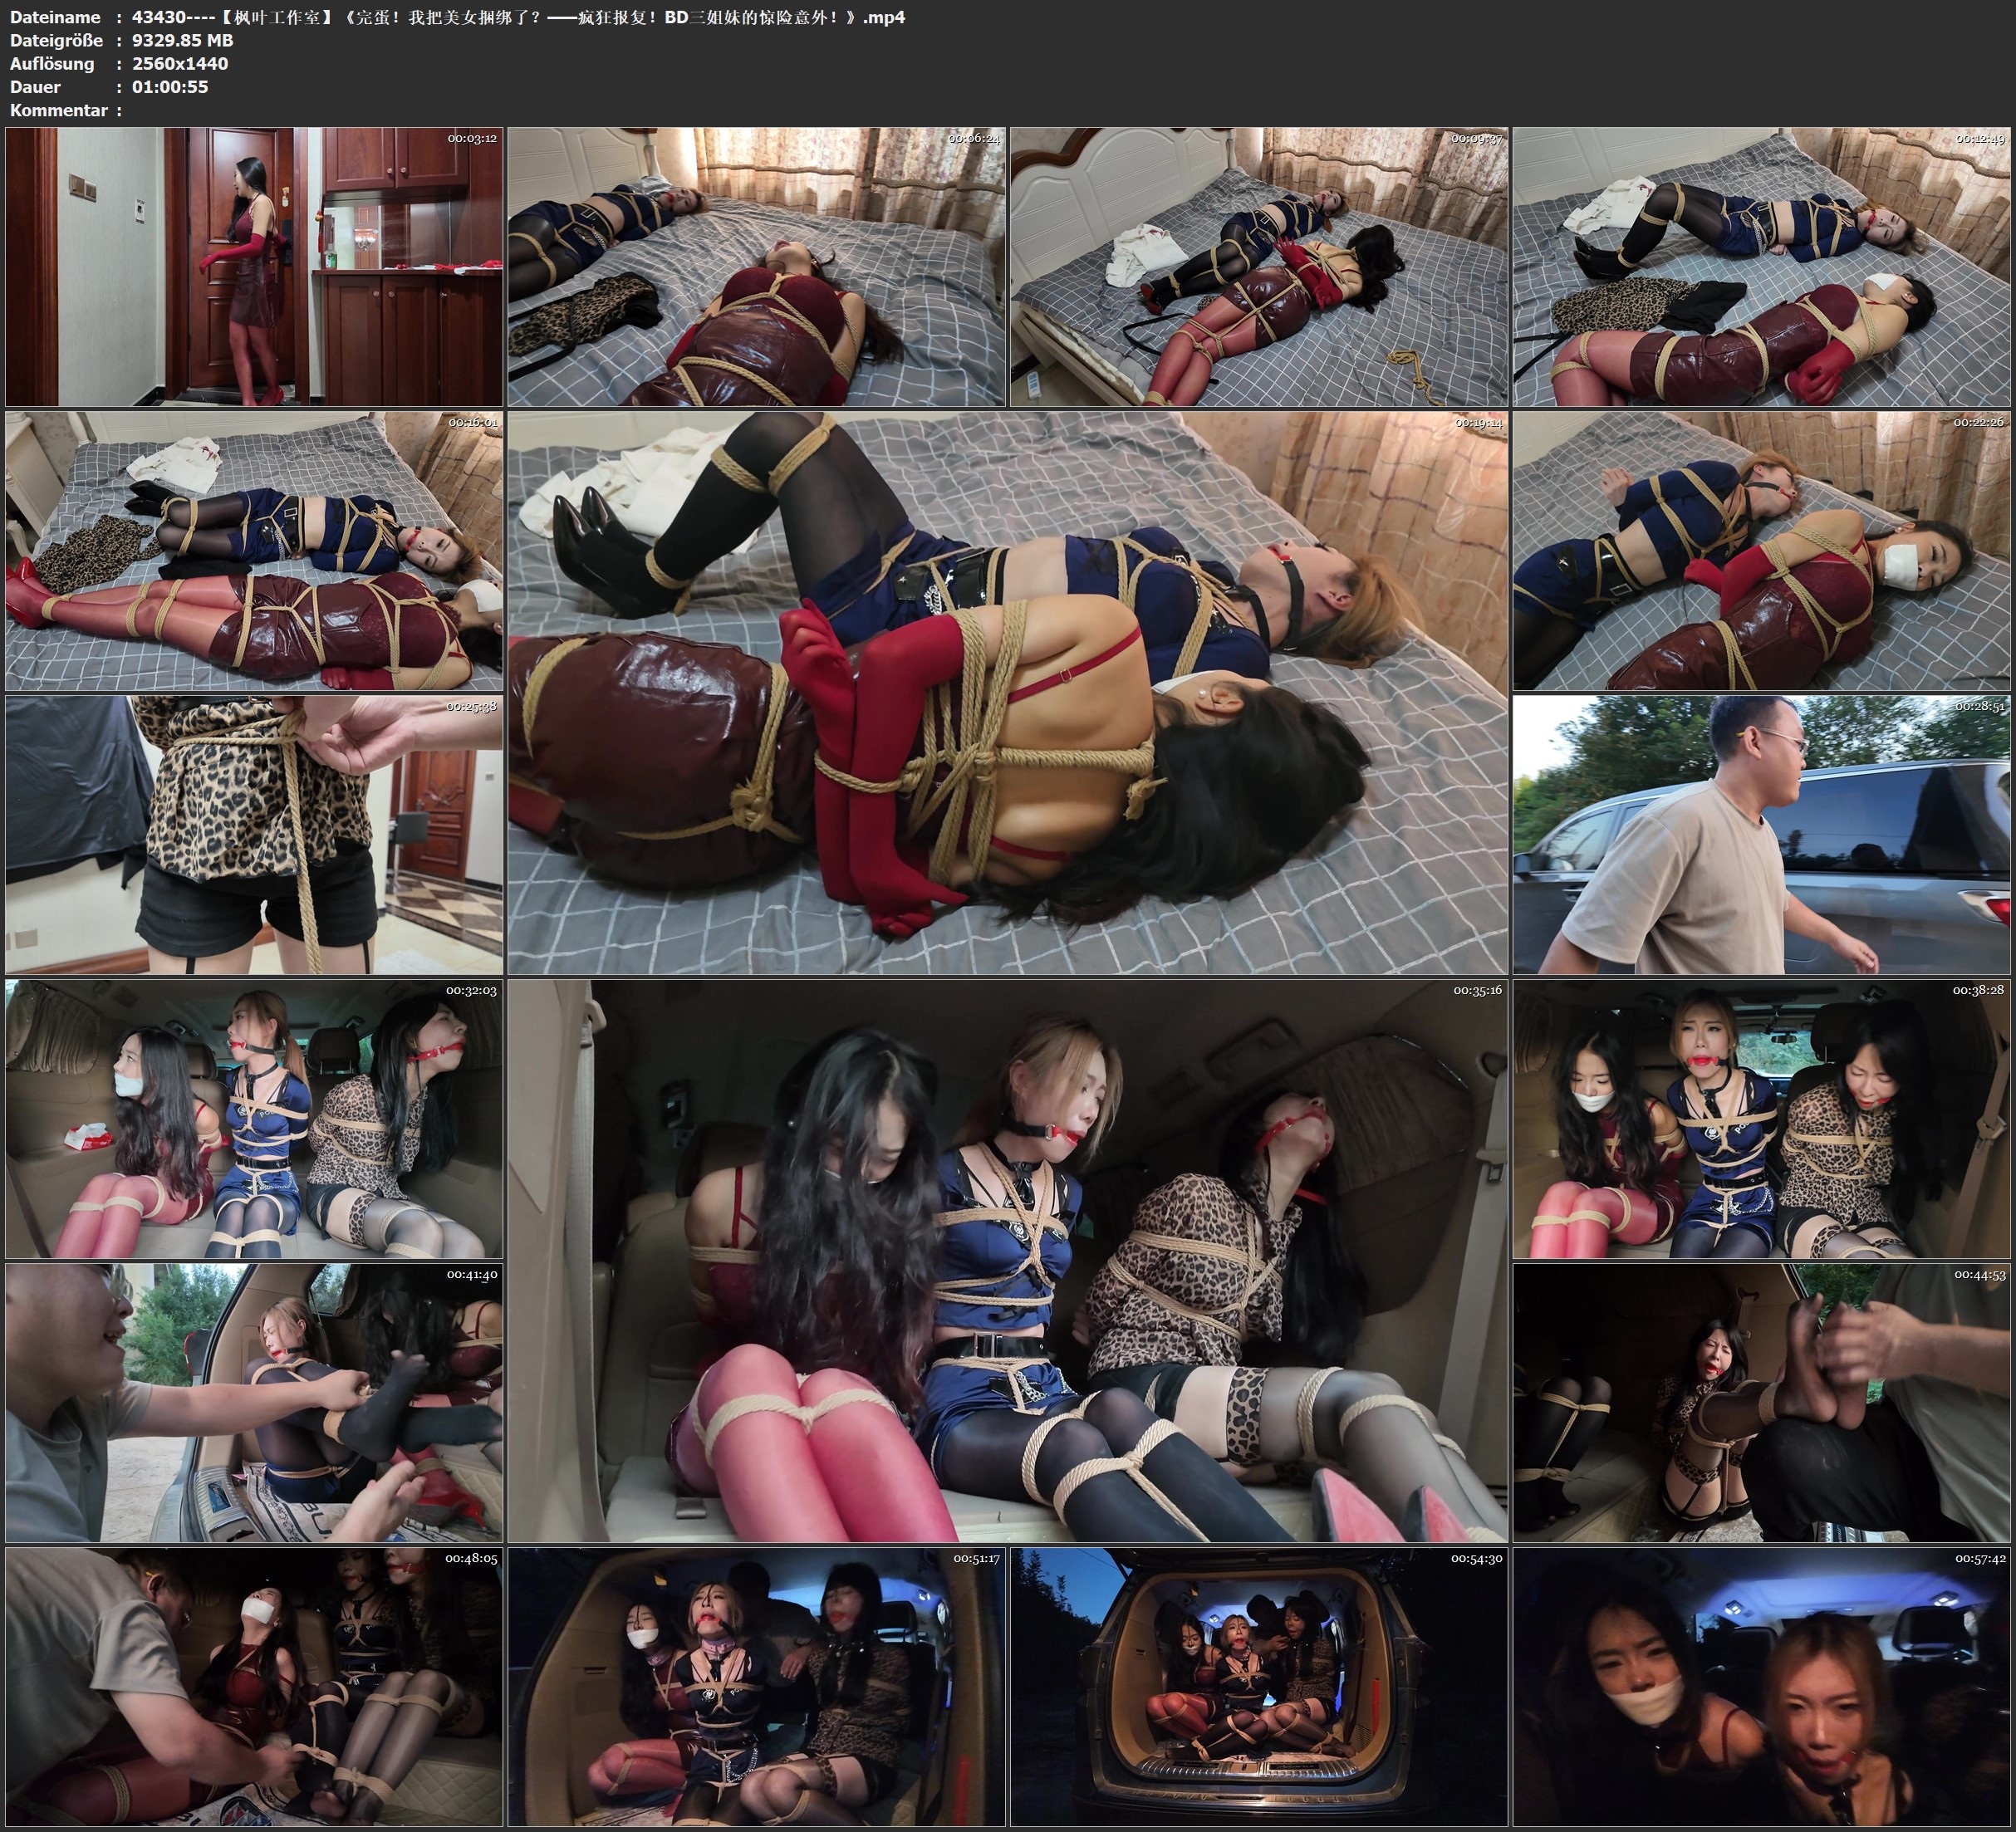Select the large frame at 00:19:14
The width and height of the screenshot is (2016, 1832).
1007,692
